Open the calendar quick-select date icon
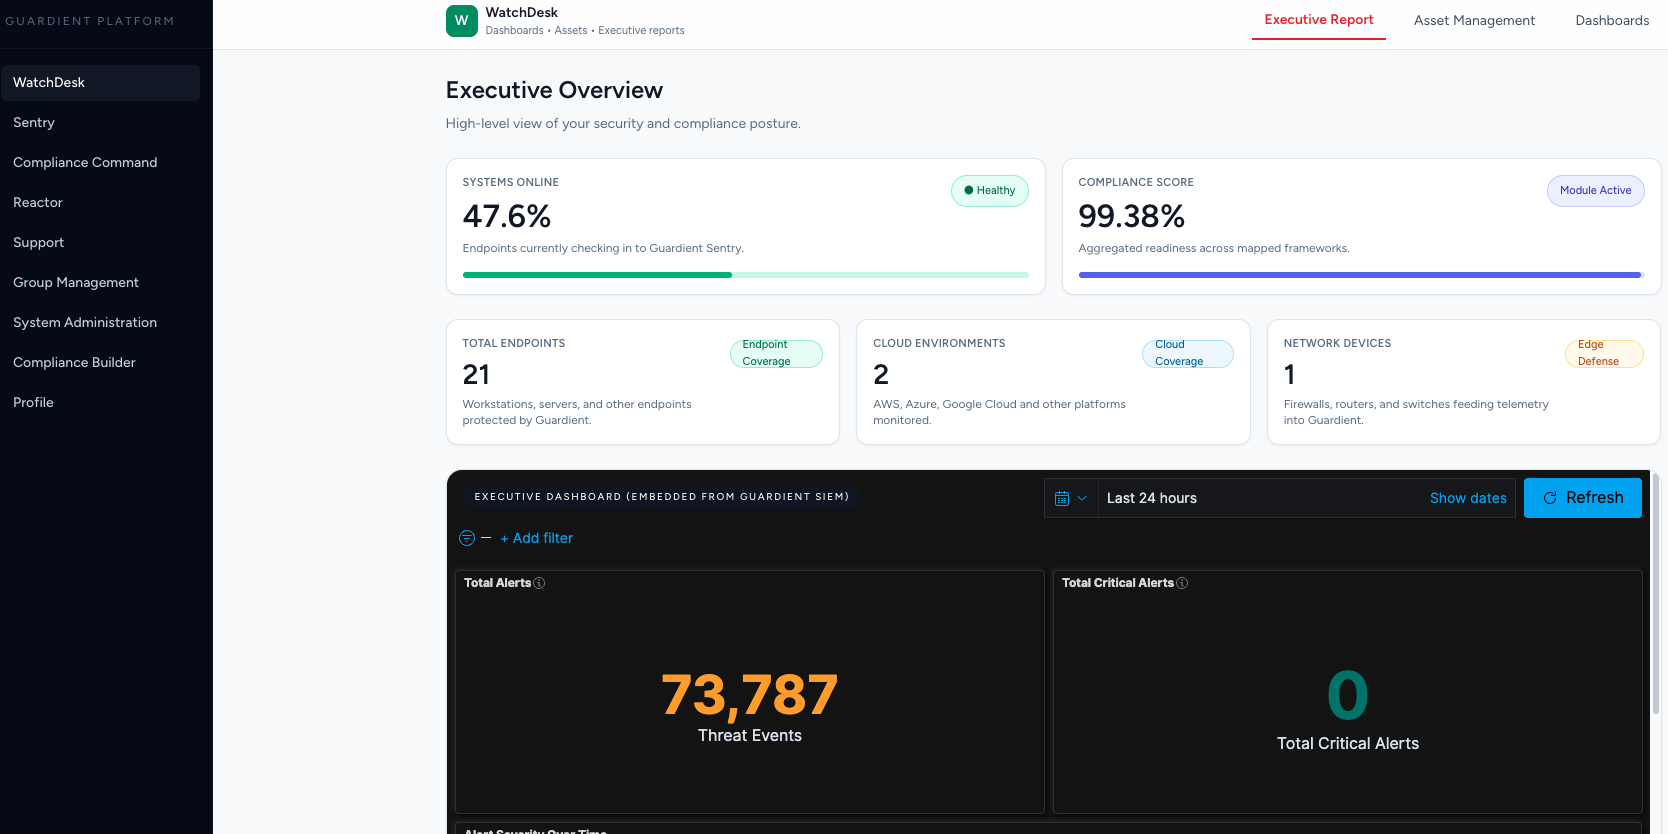 1062,498
